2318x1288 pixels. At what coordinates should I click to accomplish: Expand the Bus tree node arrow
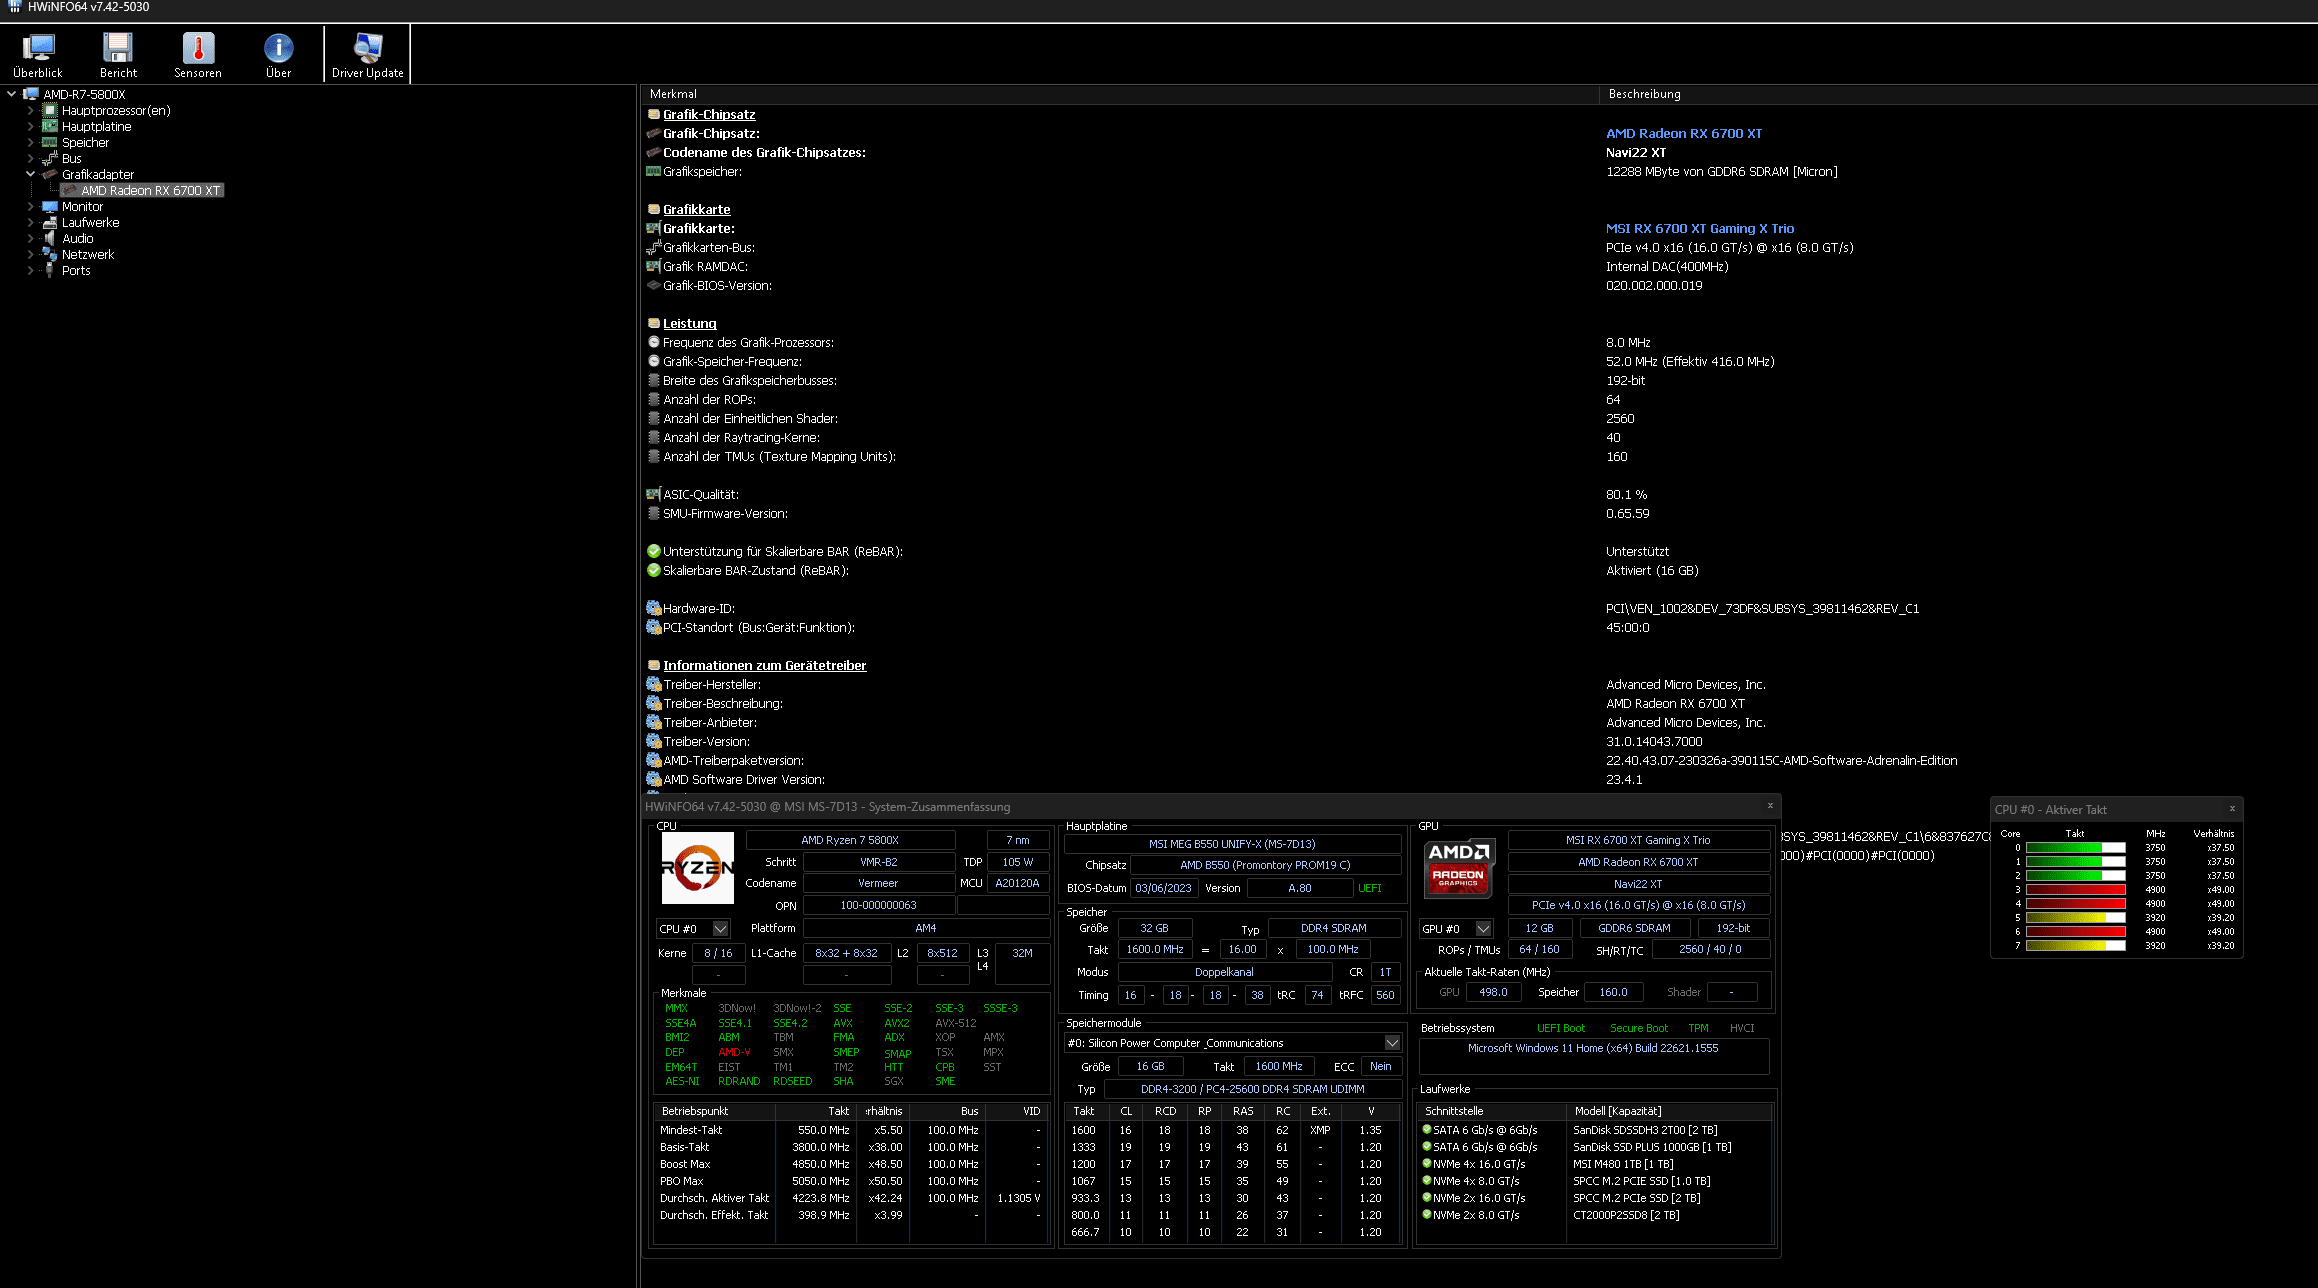pyautogui.click(x=30, y=159)
